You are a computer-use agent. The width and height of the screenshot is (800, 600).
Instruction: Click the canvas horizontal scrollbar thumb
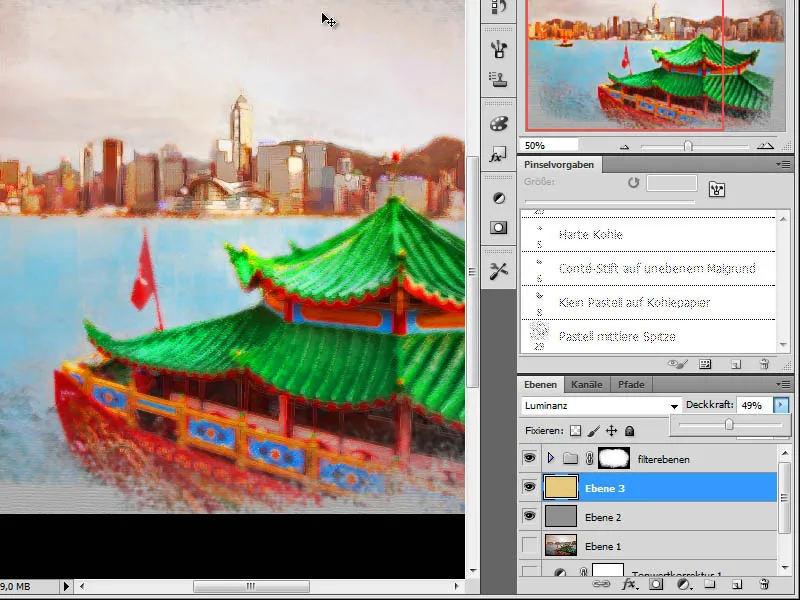pyautogui.click(x=251, y=587)
